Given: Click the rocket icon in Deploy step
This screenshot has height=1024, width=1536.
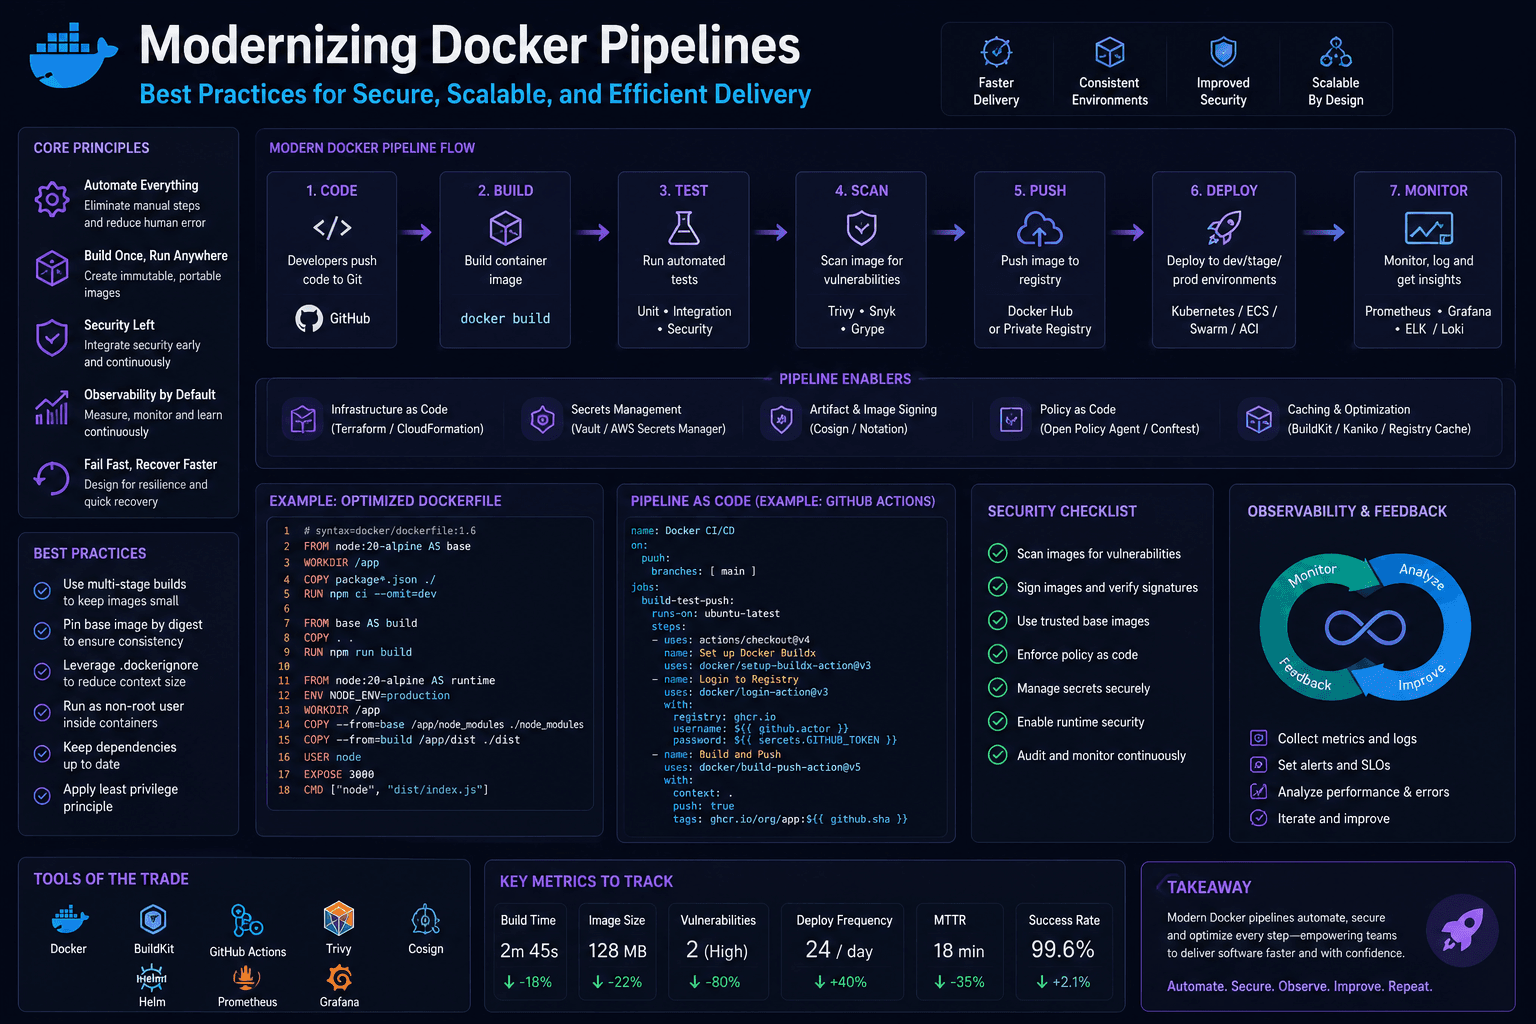Looking at the screenshot, I should pos(1224,228).
